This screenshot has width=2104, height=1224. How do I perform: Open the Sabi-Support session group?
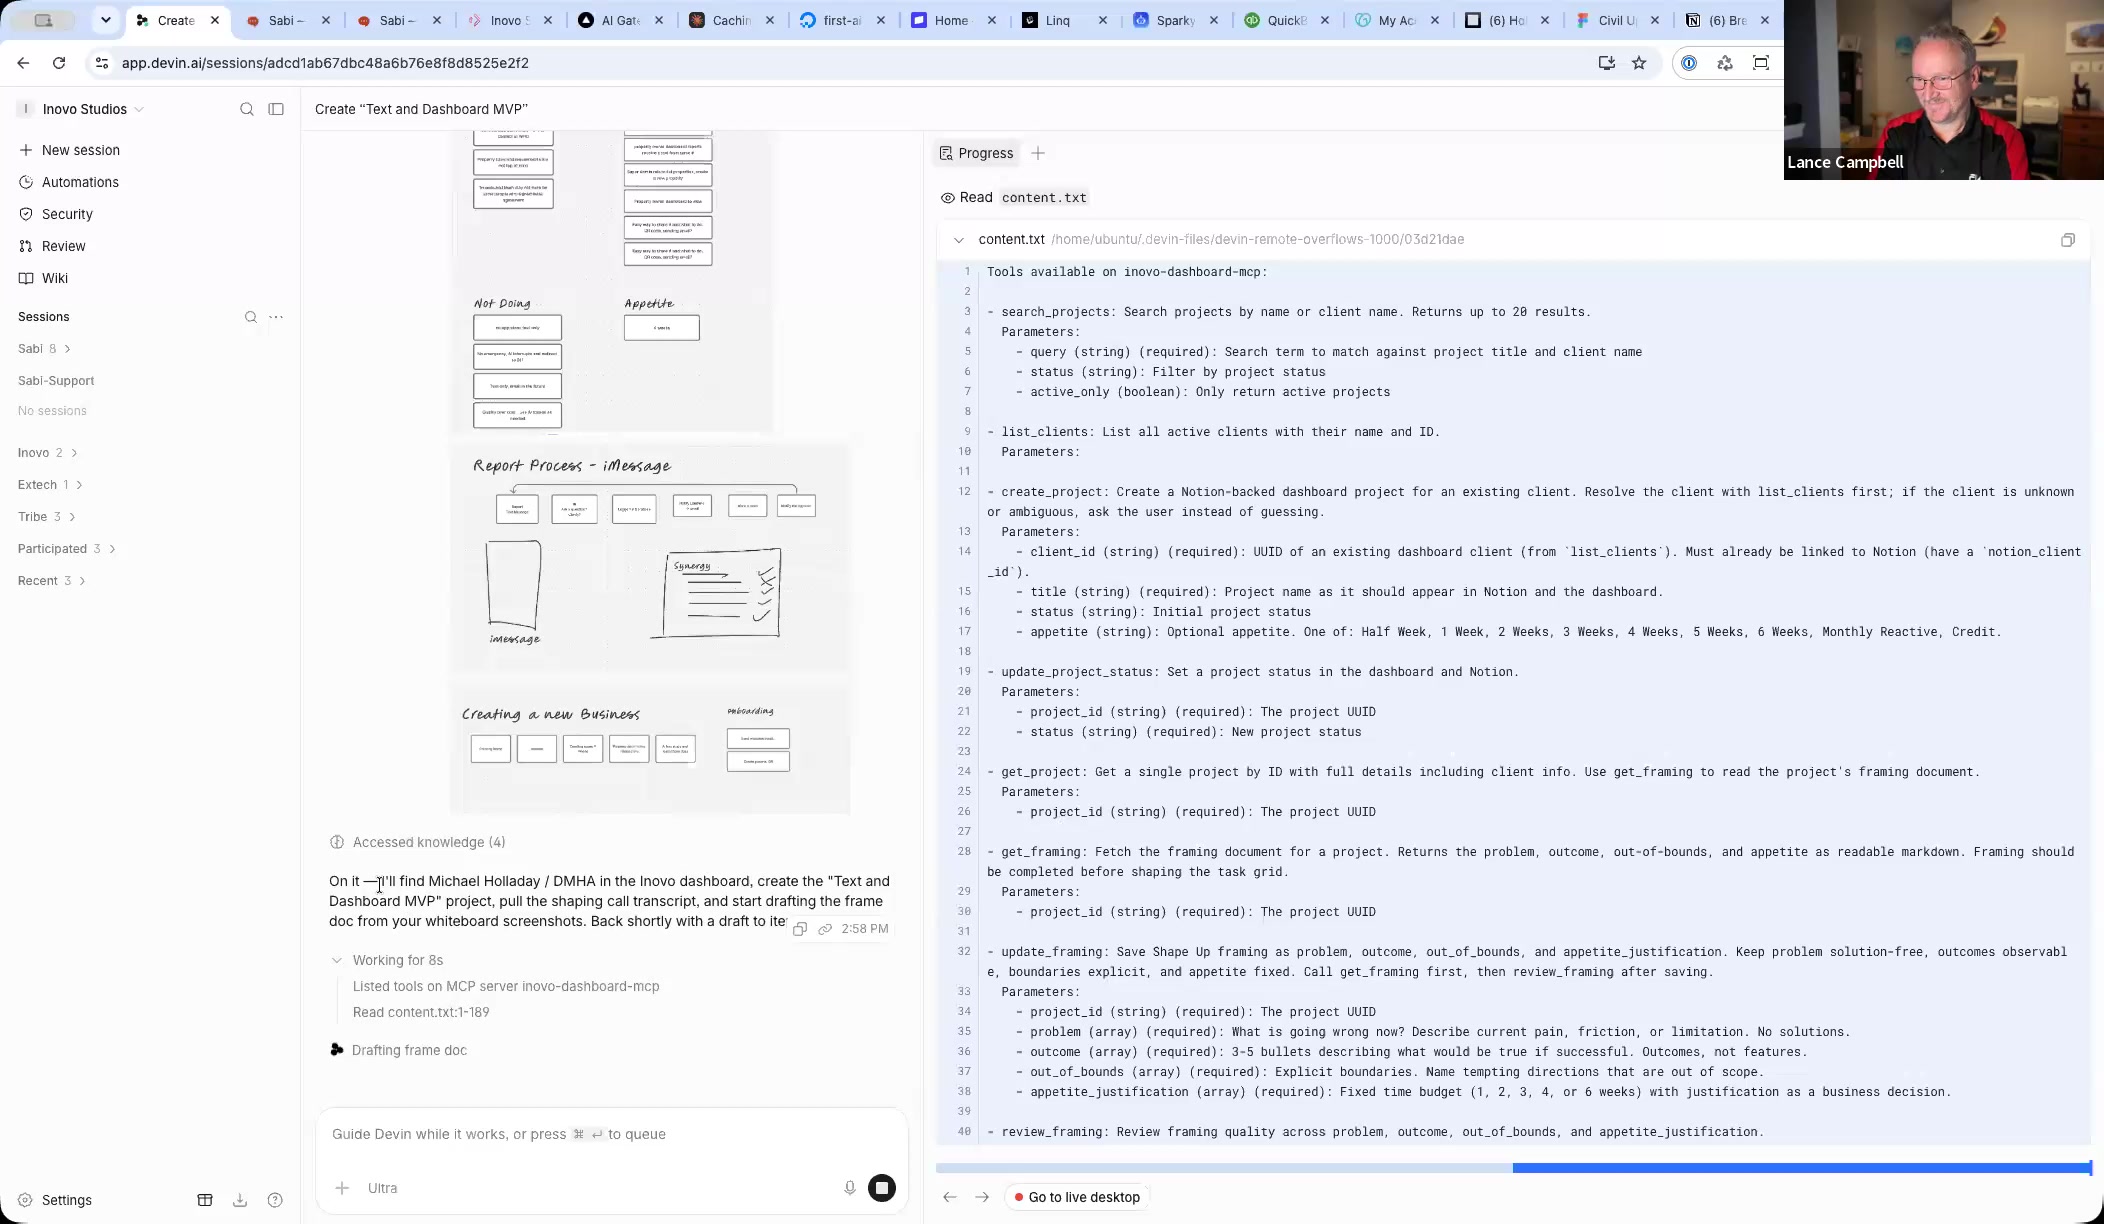56,381
